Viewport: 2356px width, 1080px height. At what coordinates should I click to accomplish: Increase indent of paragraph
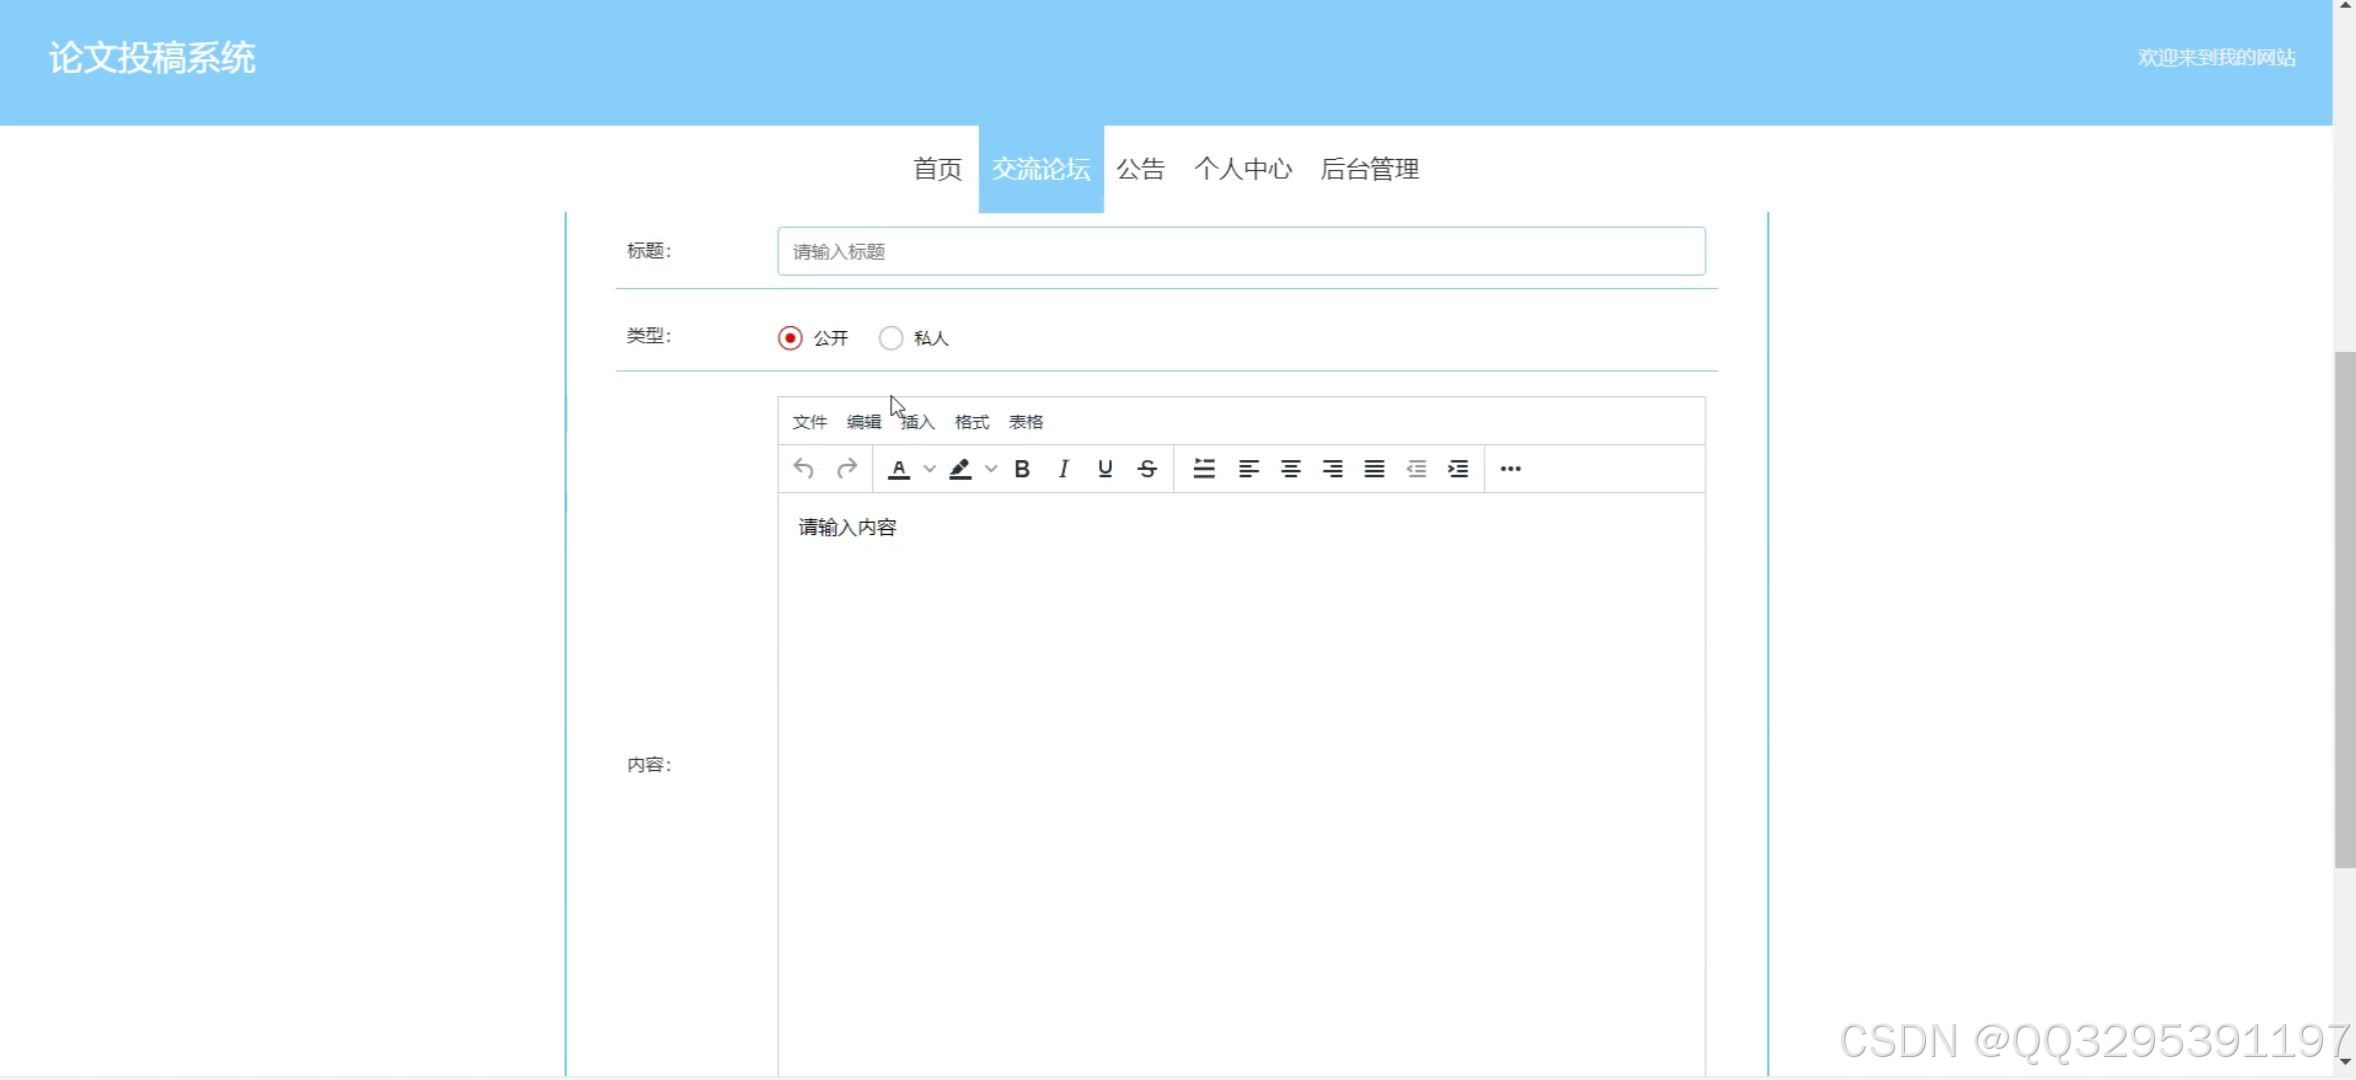(1459, 468)
